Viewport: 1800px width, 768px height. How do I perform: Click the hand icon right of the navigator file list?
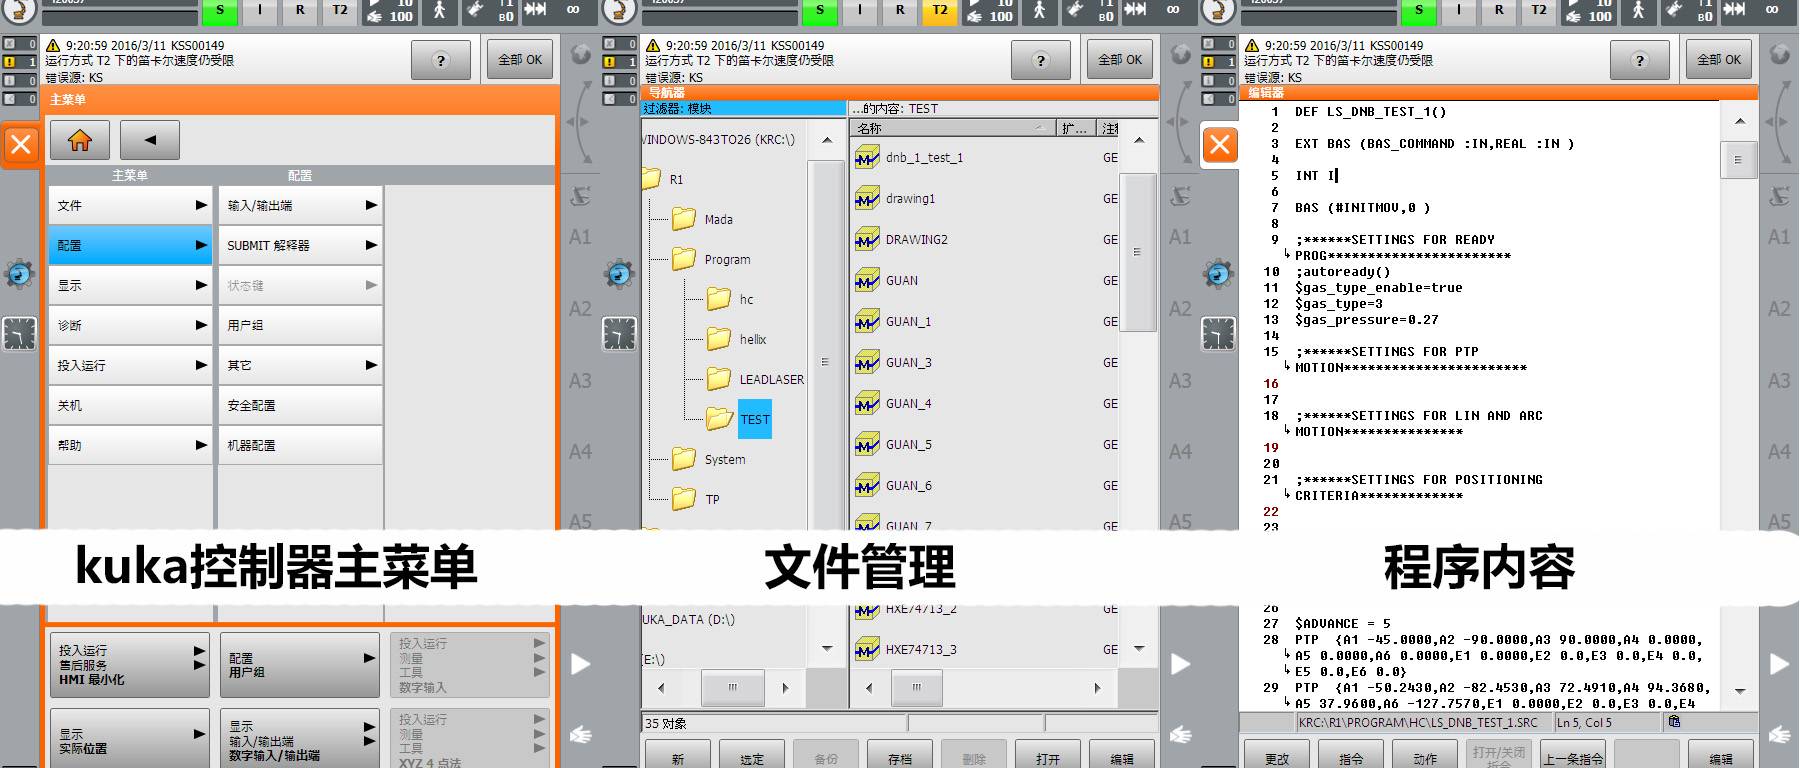pos(1180,735)
